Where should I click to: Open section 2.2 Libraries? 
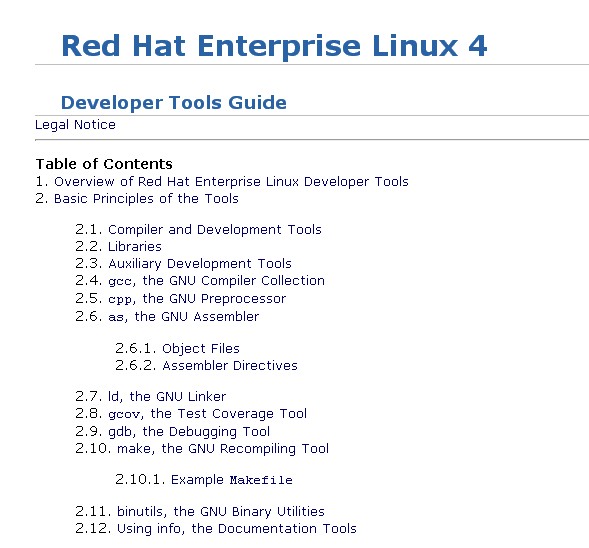tap(134, 247)
